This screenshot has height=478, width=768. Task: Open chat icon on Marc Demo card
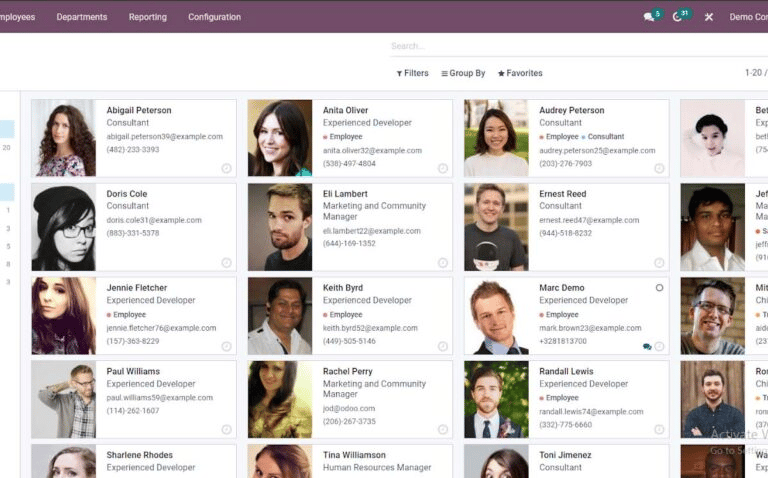(647, 347)
